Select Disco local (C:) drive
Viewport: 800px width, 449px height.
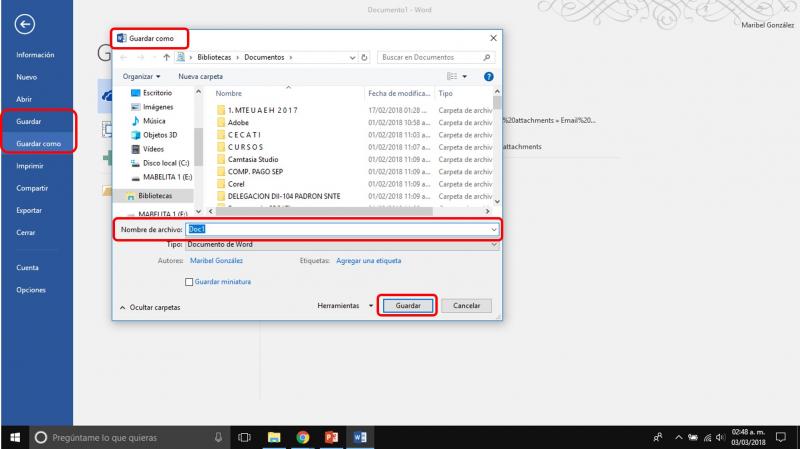tap(166, 163)
